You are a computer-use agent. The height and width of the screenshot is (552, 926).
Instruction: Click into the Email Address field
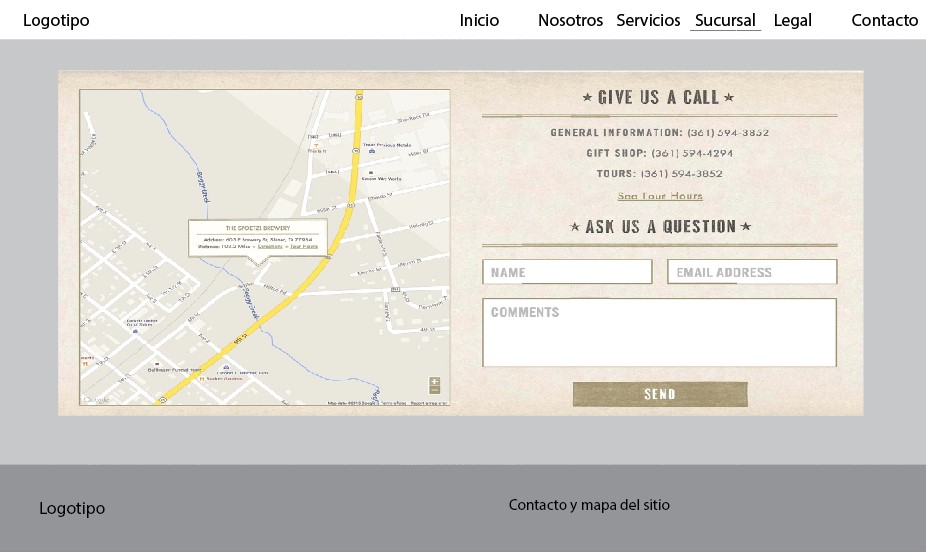(x=752, y=272)
